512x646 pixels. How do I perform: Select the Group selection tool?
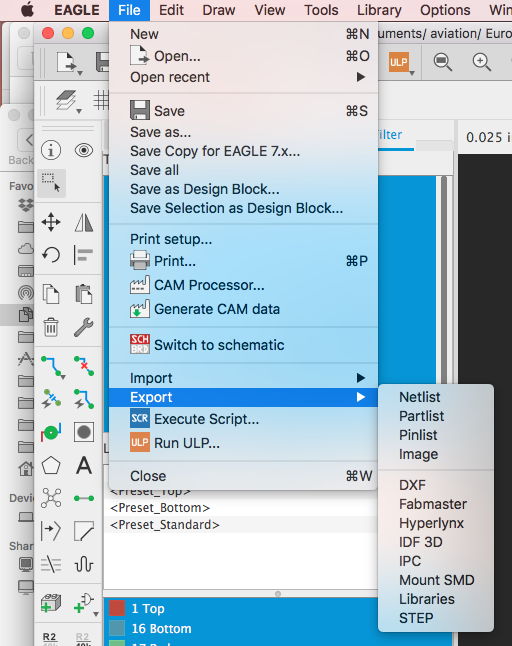click(x=51, y=183)
